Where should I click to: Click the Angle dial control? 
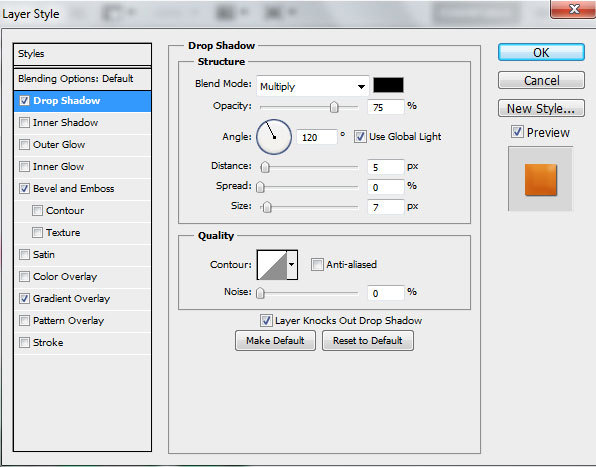point(274,137)
